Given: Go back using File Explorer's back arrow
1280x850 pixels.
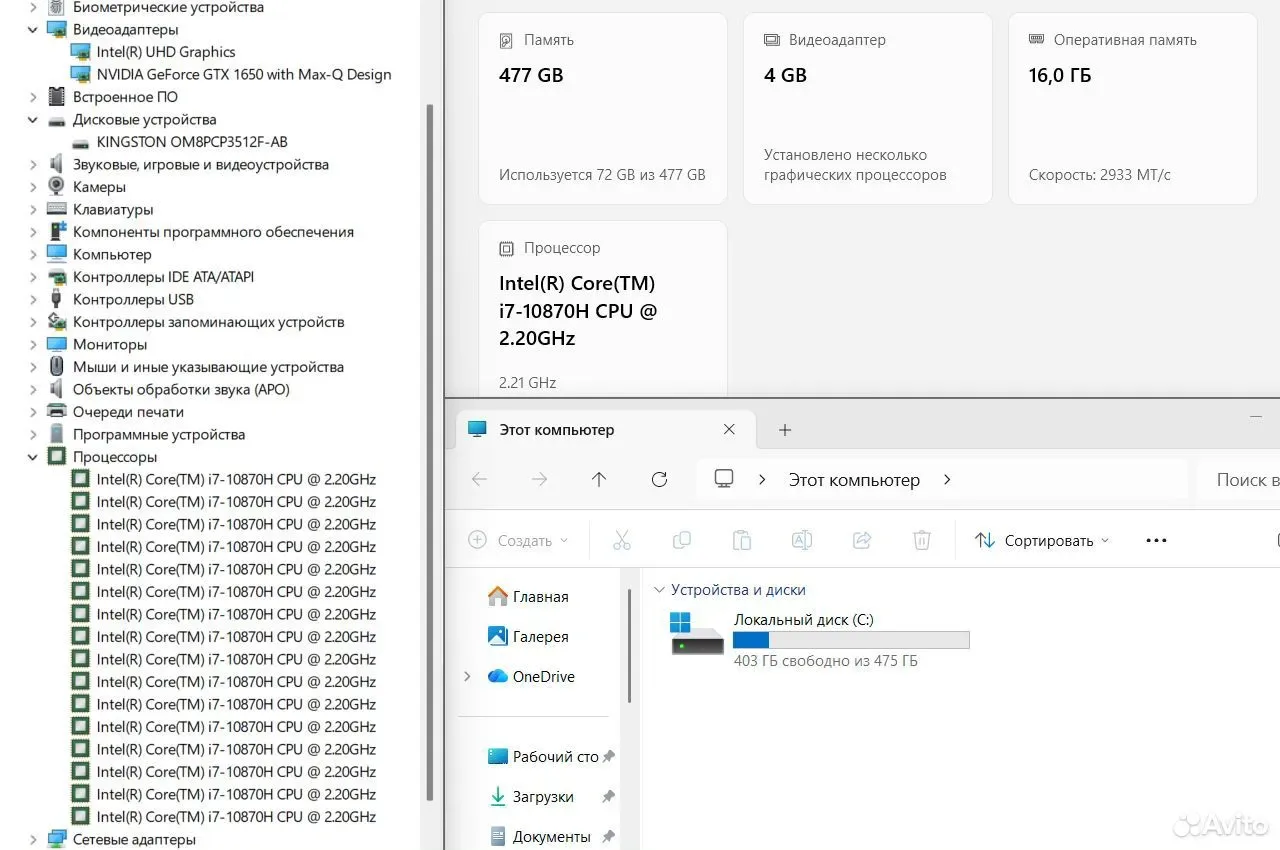Looking at the screenshot, I should (480, 480).
